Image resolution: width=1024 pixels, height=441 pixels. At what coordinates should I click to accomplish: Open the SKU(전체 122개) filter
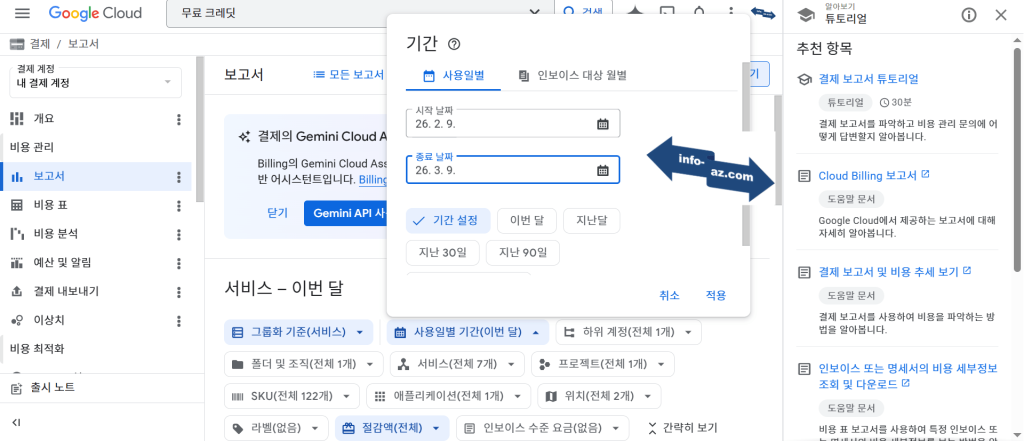(291, 396)
